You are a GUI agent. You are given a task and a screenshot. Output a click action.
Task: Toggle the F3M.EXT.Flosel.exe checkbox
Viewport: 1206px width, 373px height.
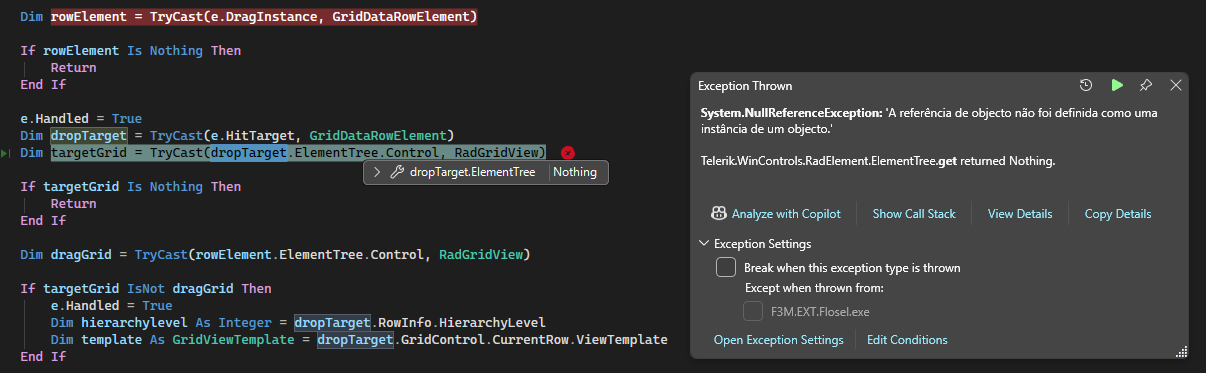pyautogui.click(x=754, y=312)
